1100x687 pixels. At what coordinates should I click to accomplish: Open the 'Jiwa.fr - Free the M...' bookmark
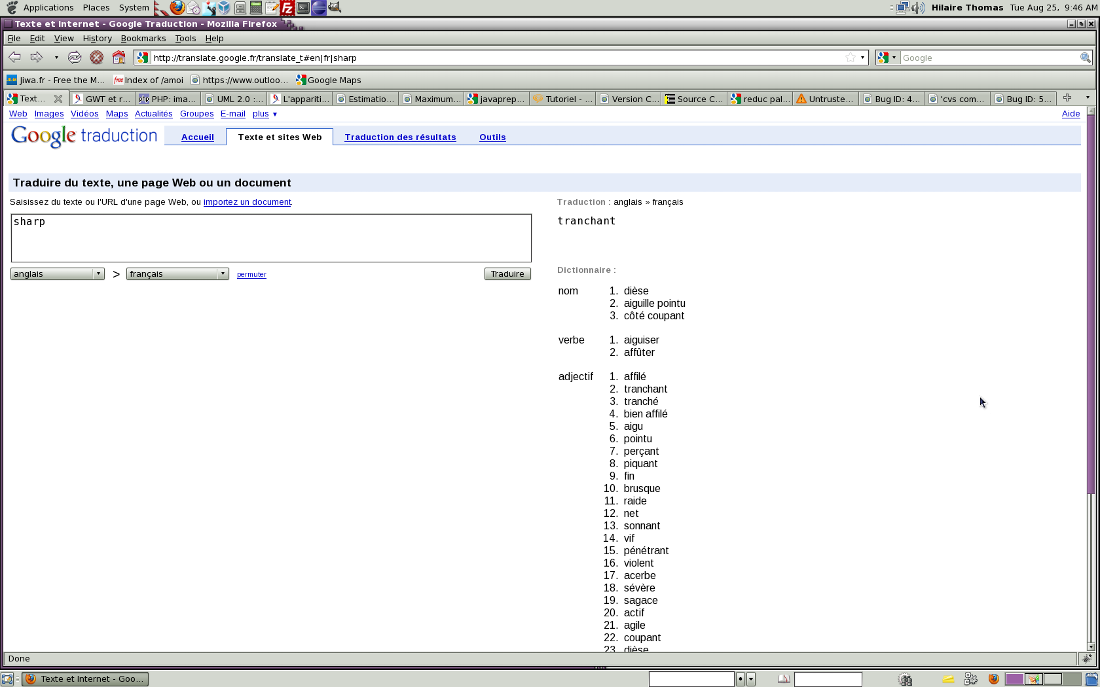(x=55, y=80)
